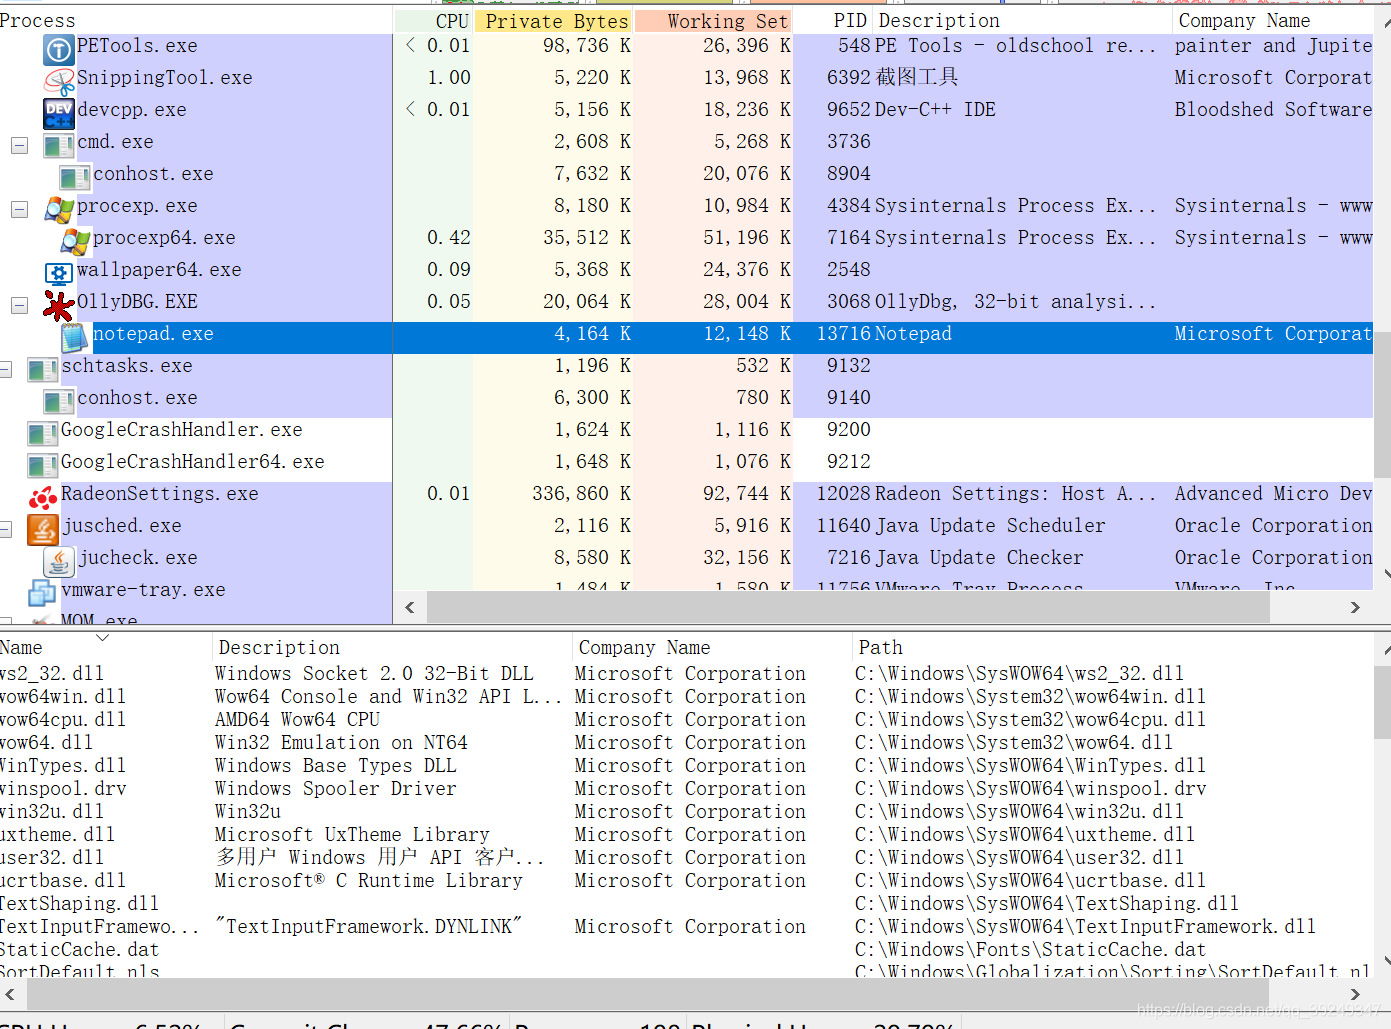
Task: Click DLL pane horizontal scrollbar left arrow
Action: (x=10, y=994)
